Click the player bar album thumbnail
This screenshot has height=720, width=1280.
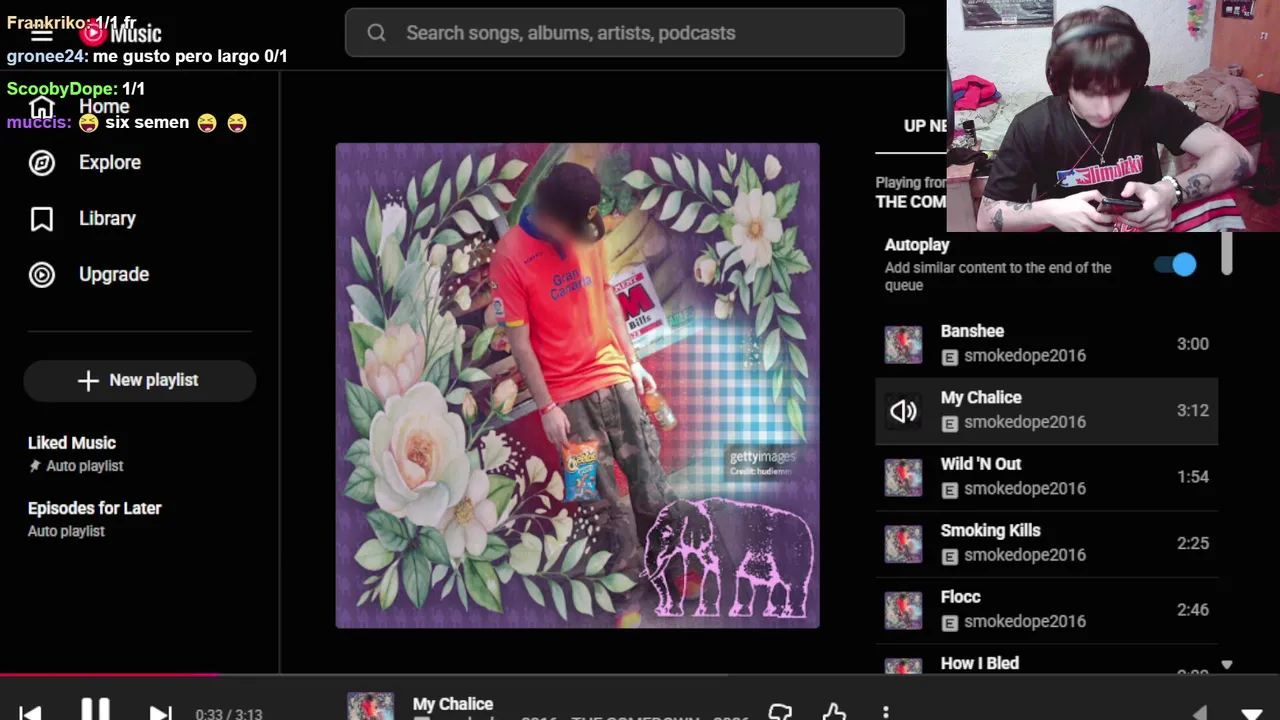(370, 706)
